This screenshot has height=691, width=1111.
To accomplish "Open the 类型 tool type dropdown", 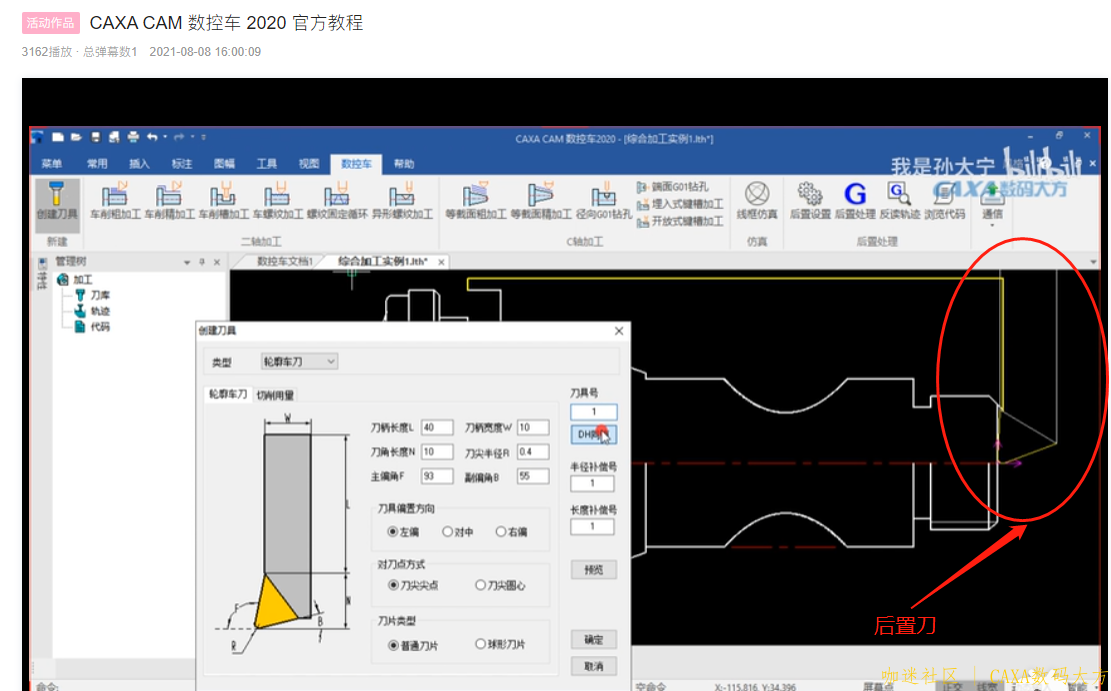I will pyautogui.click(x=299, y=361).
